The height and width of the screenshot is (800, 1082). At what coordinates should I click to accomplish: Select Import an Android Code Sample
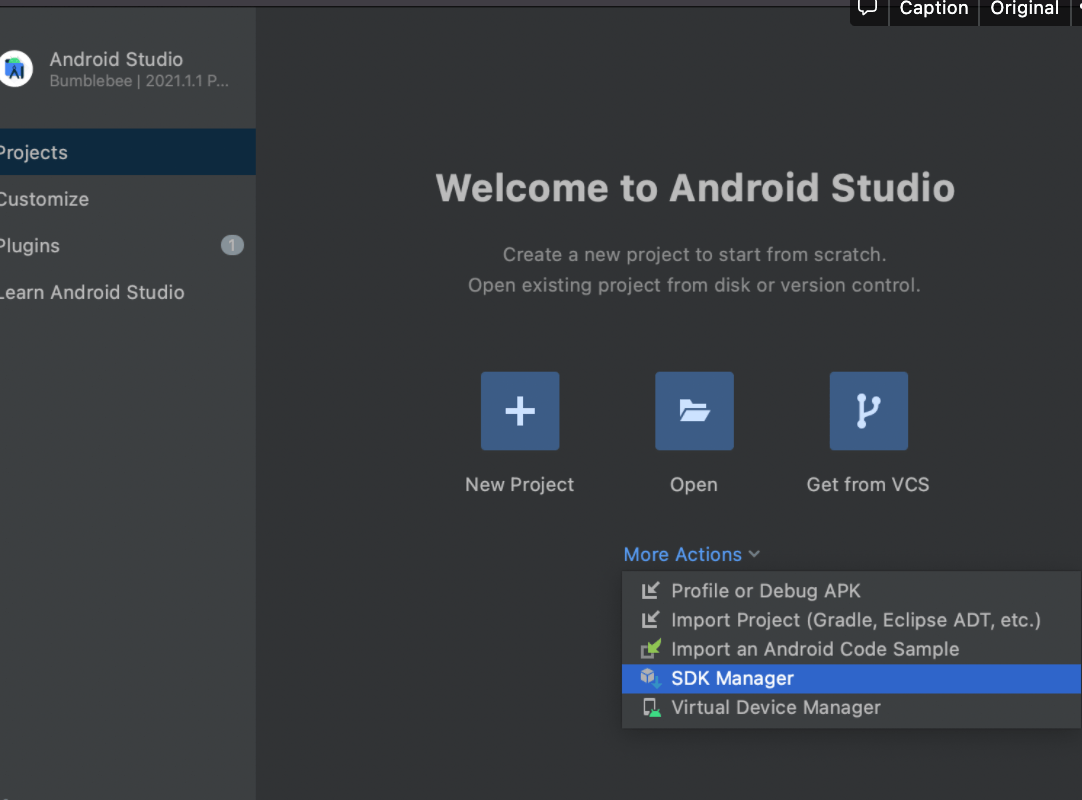[851, 649]
